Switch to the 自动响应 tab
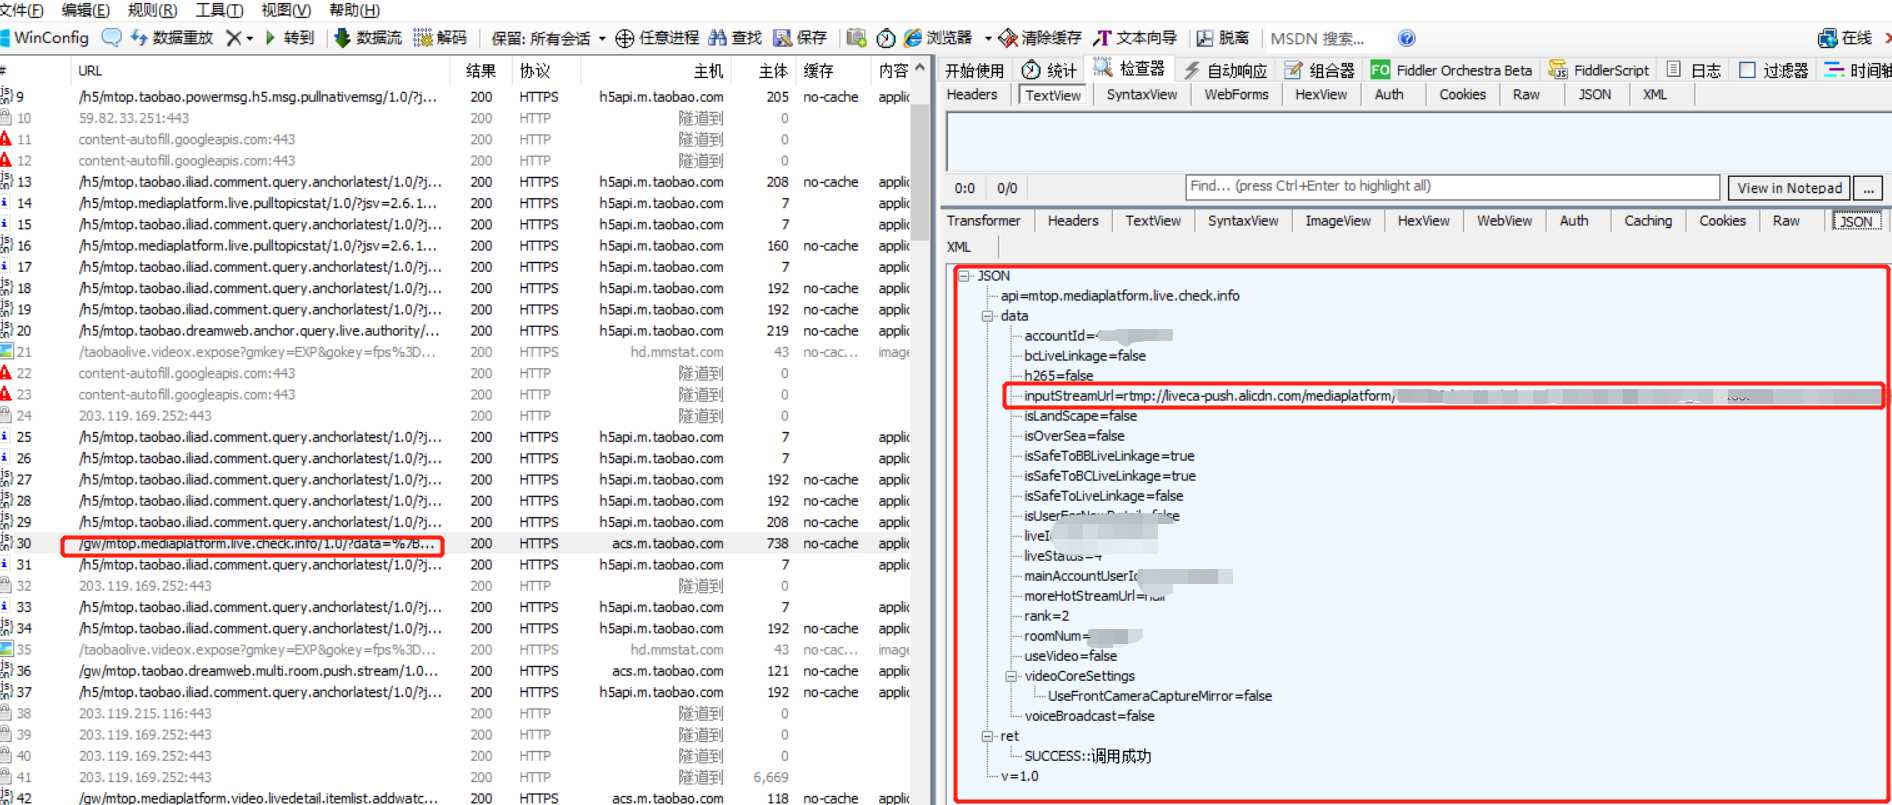 1226,70
